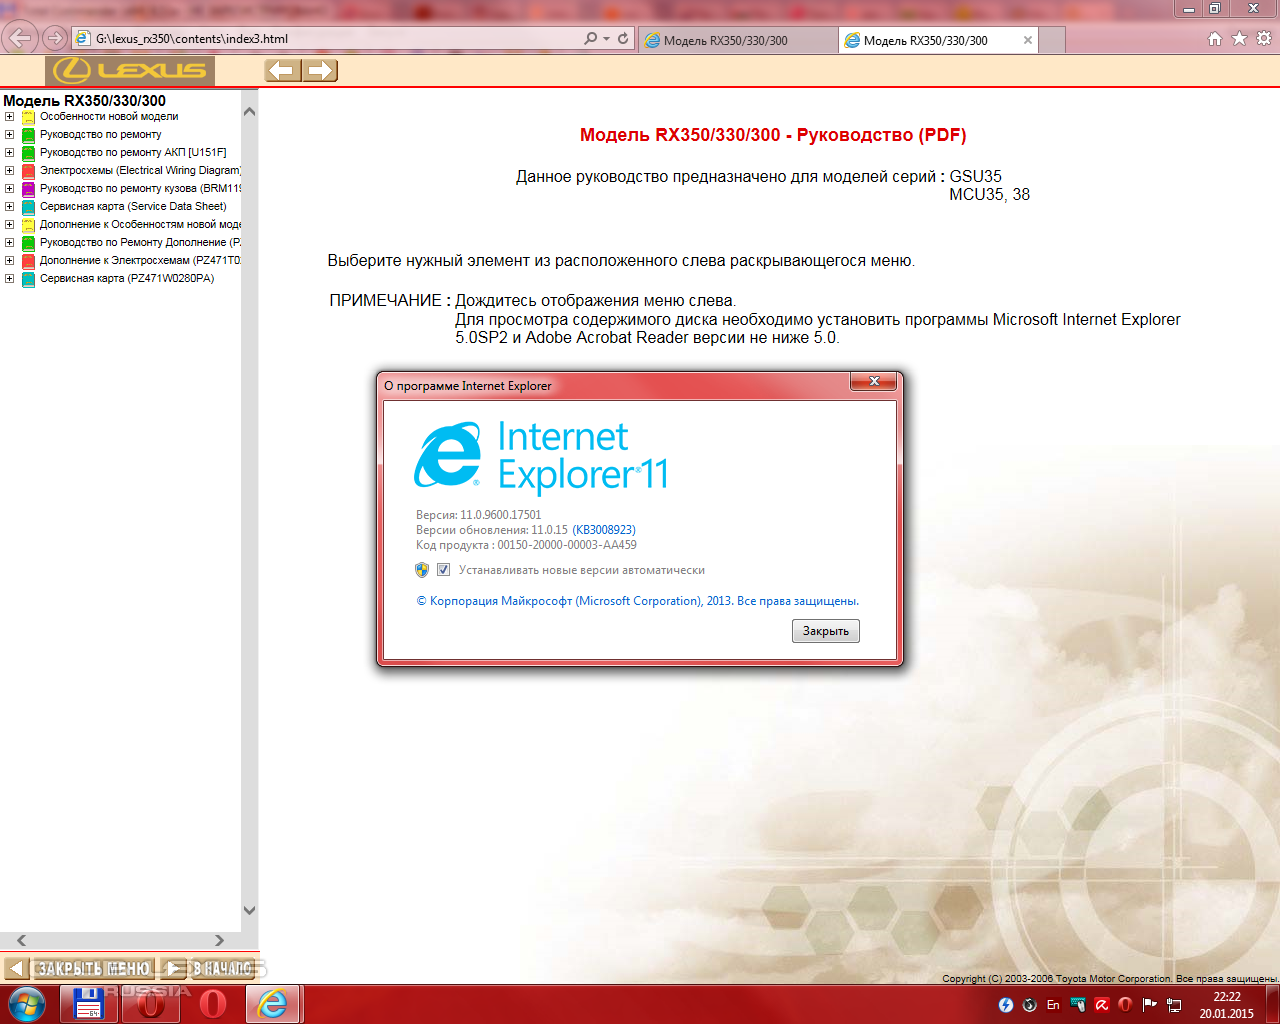
Task: Click the network connection tray icon
Action: coord(1174,1004)
